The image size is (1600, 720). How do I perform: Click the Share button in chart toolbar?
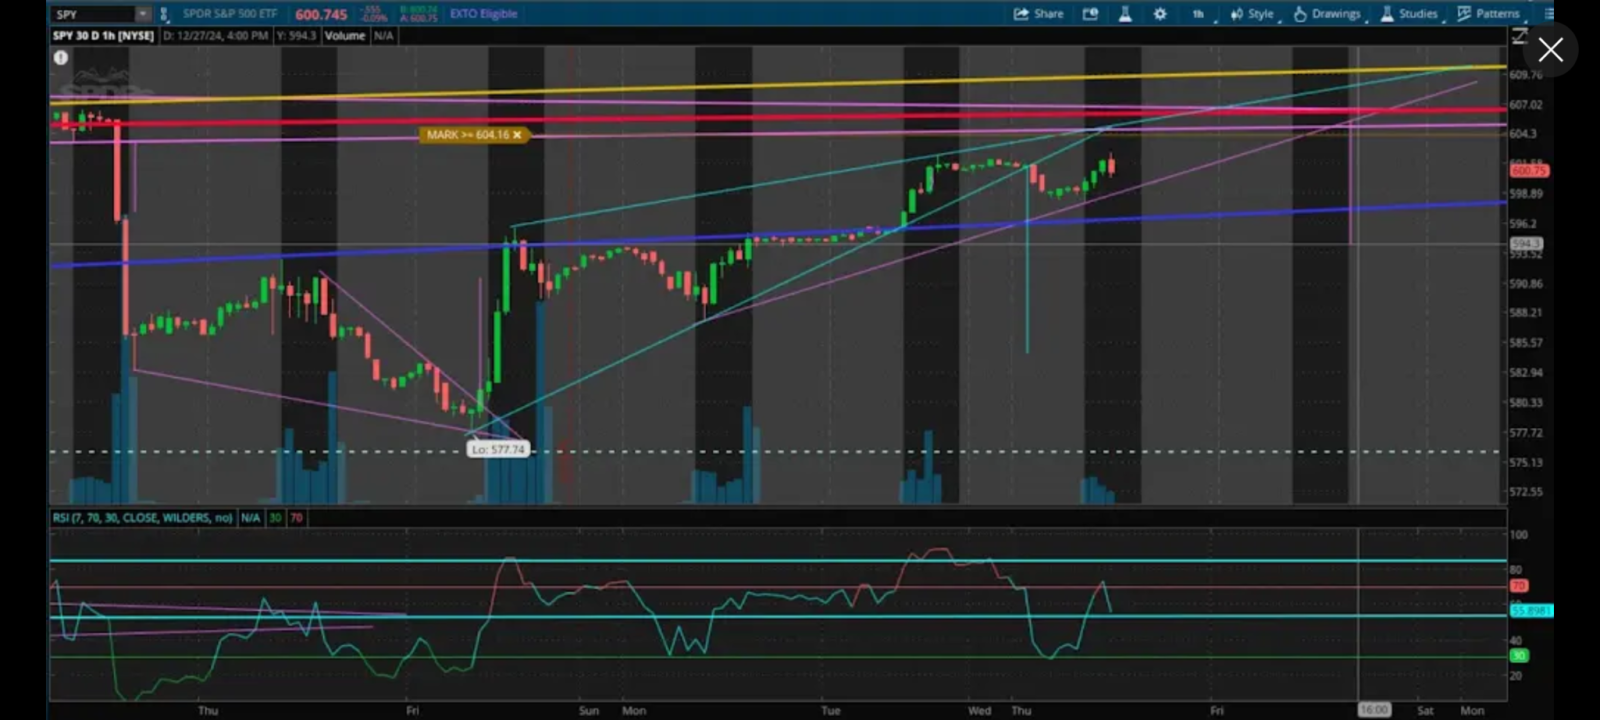pyautogui.click(x=1038, y=14)
